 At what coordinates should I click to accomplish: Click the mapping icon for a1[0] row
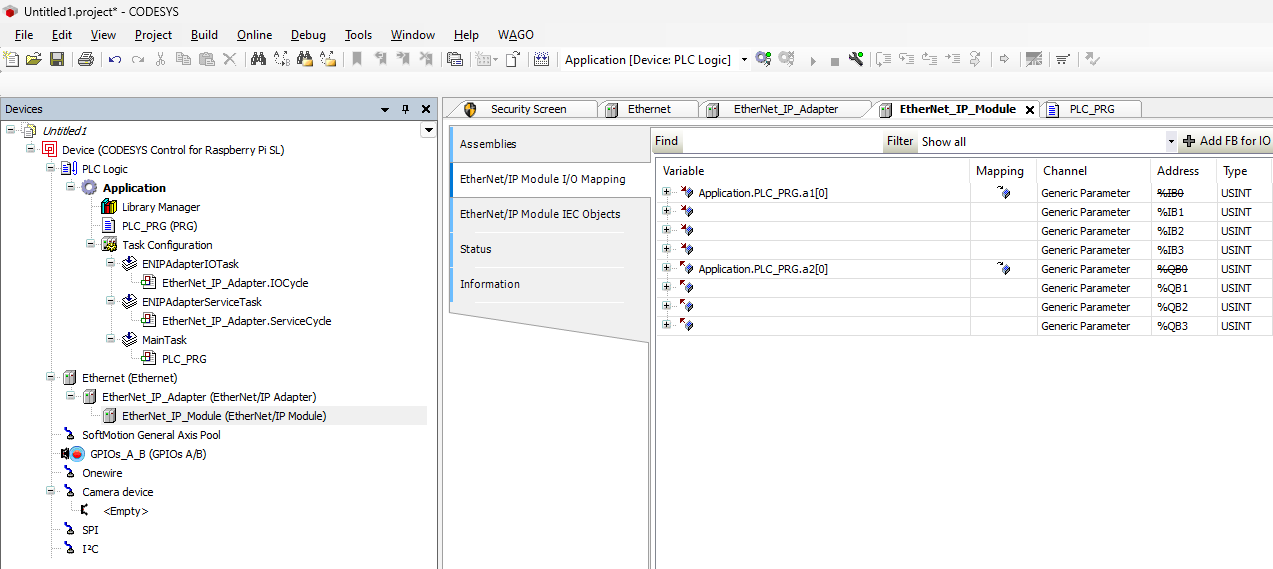1004,193
